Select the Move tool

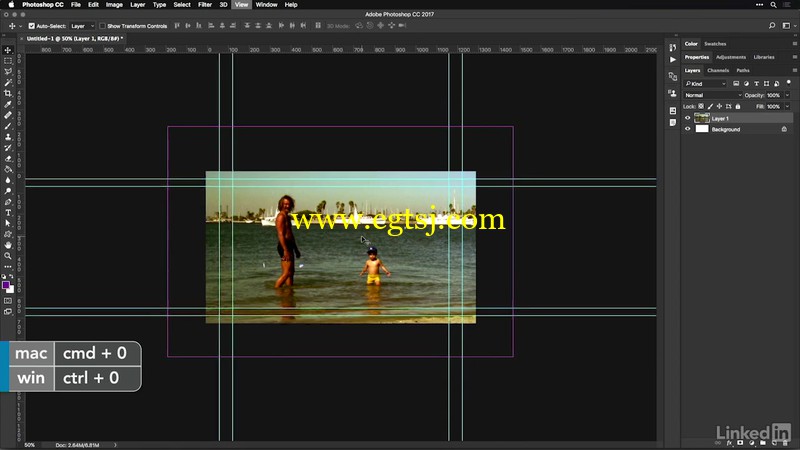[x=8, y=50]
